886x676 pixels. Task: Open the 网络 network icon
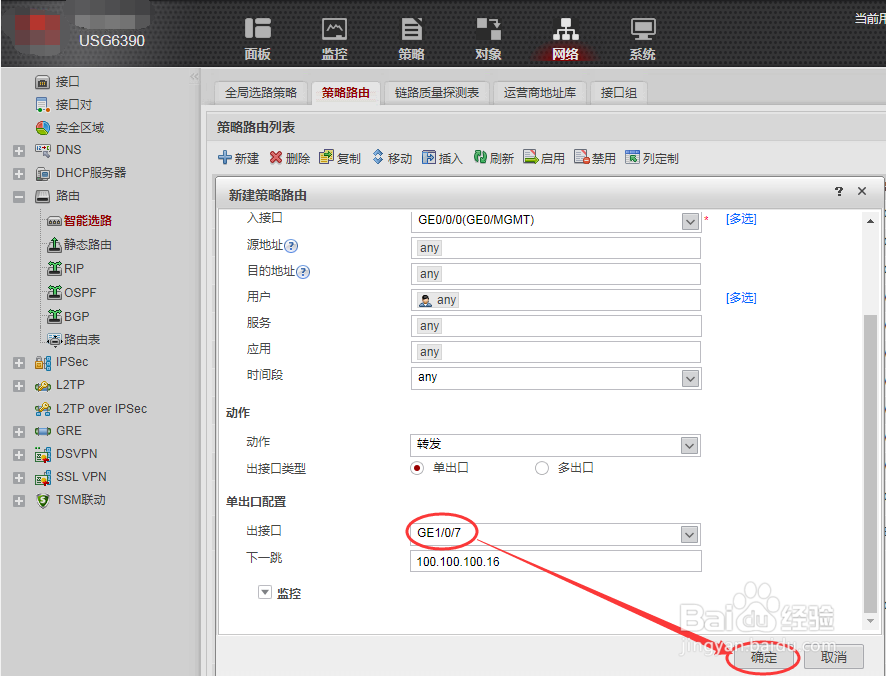coord(565,29)
